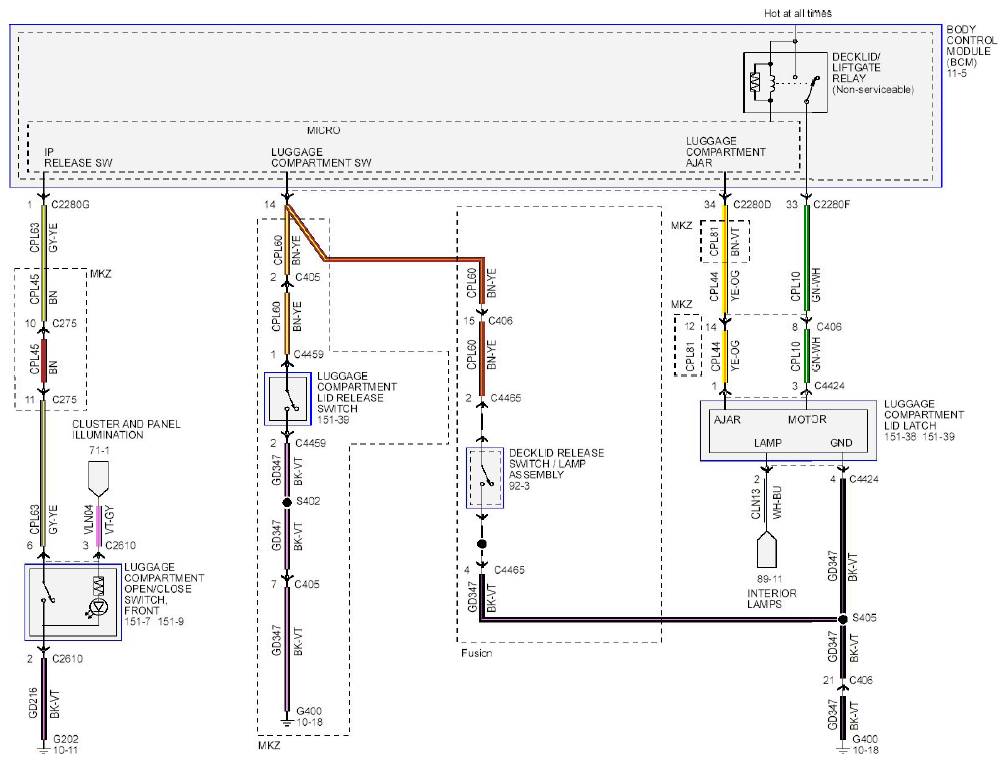Click the Decklid Release Switch/Lamp Assembly symbol

[485, 478]
